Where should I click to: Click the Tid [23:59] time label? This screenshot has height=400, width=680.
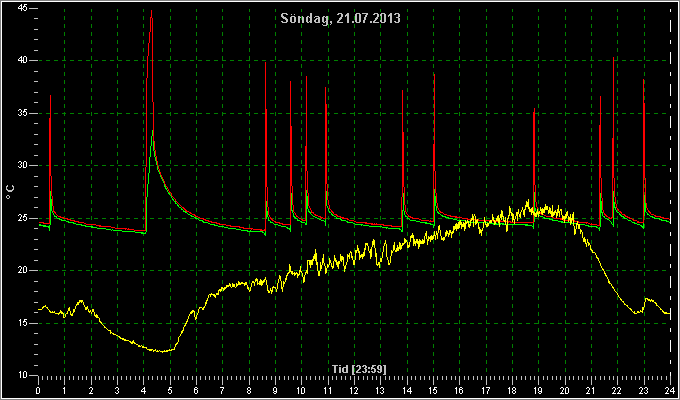(359, 369)
